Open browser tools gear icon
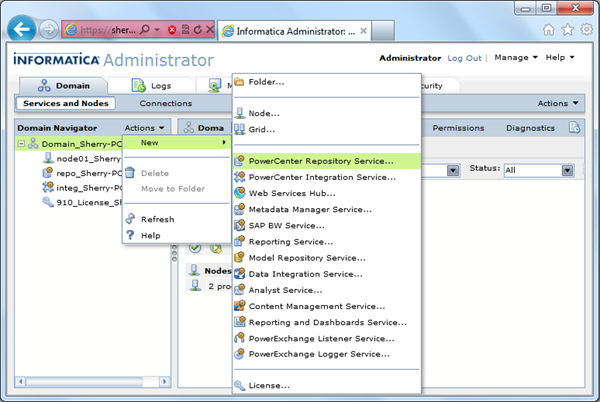Image resolution: width=600 pixels, height=402 pixels. click(587, 29)
